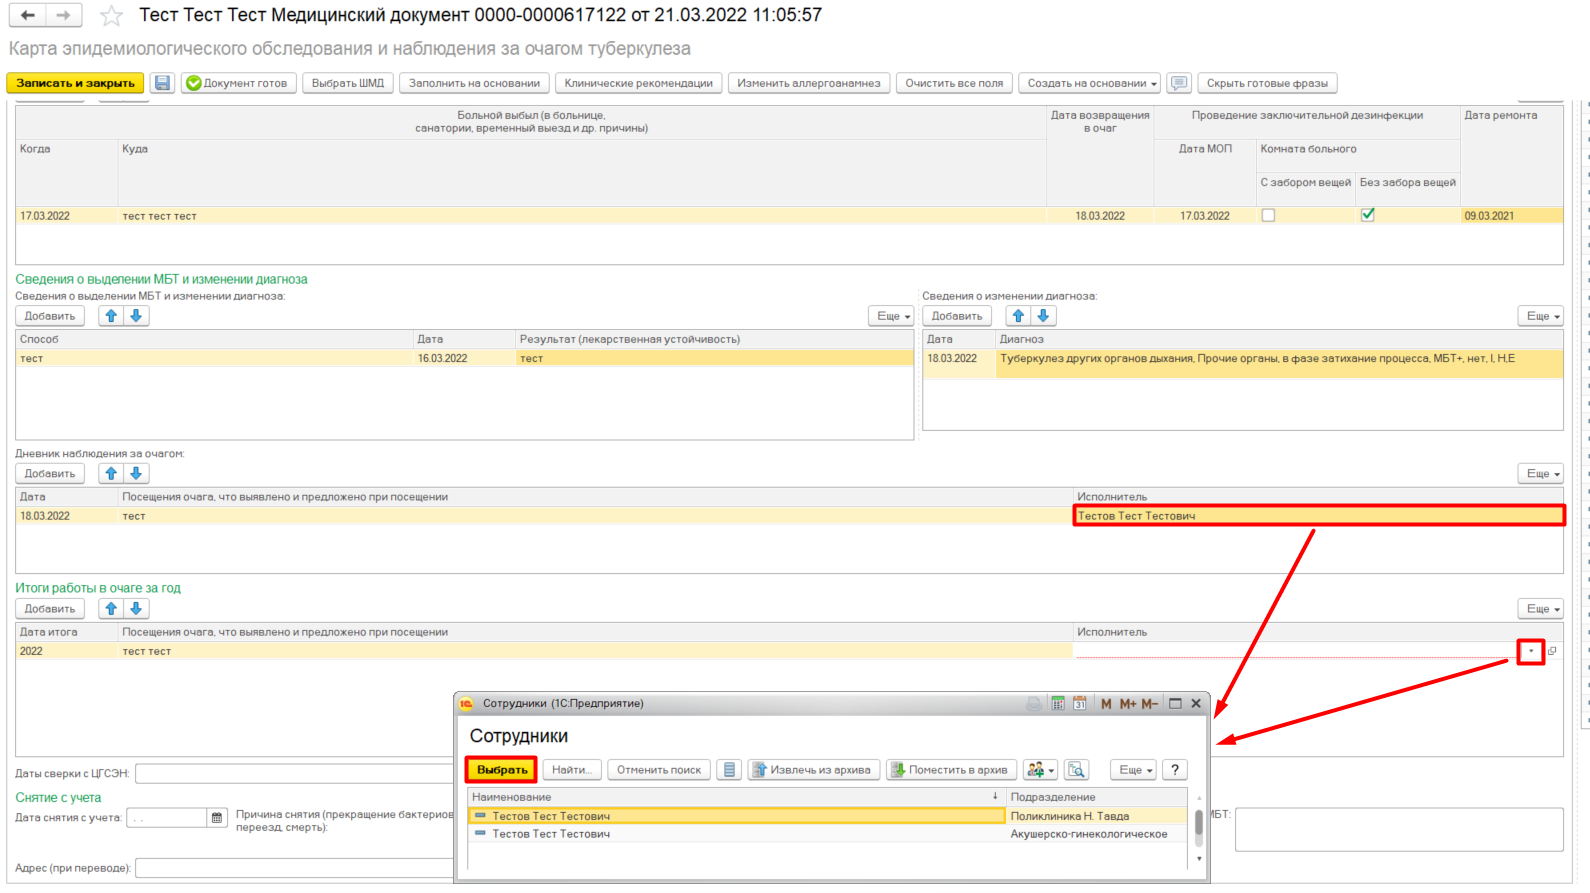Open the Исполнитель dropdown arrow in Итоги row

pos(1530,651)
